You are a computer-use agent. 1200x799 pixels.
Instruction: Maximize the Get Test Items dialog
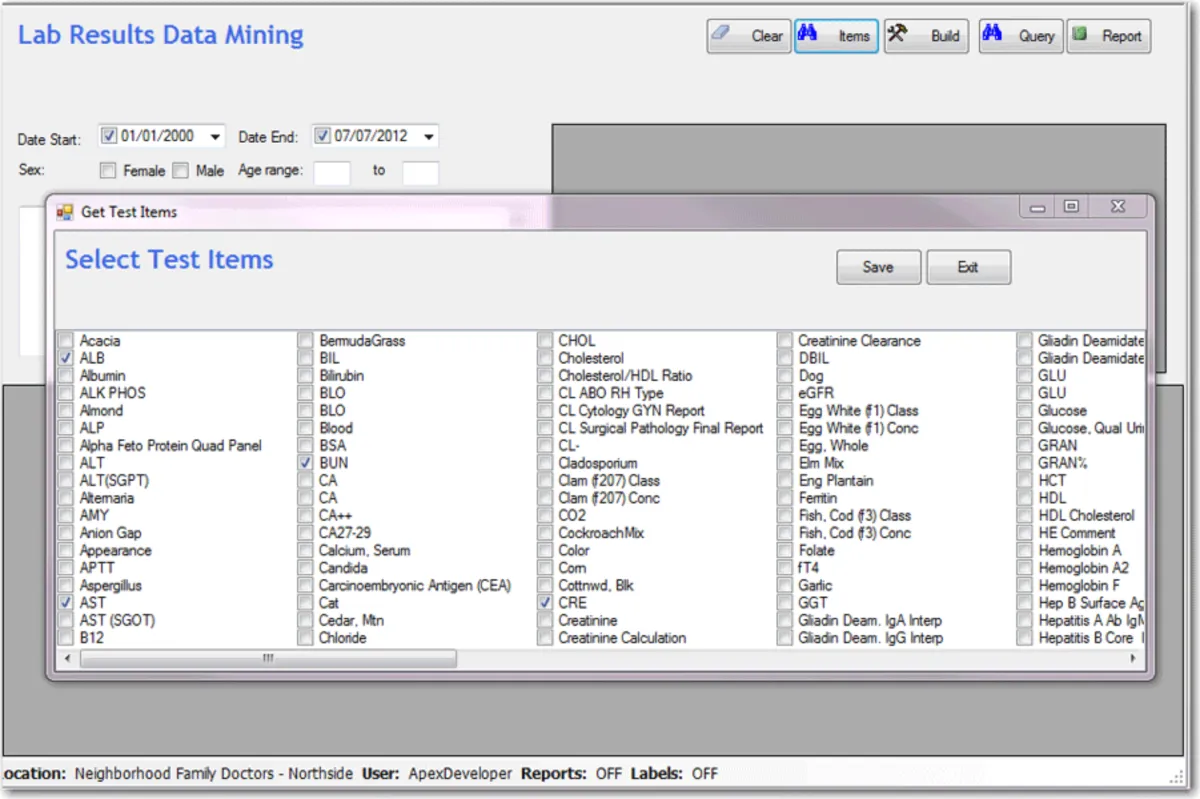1071,207
